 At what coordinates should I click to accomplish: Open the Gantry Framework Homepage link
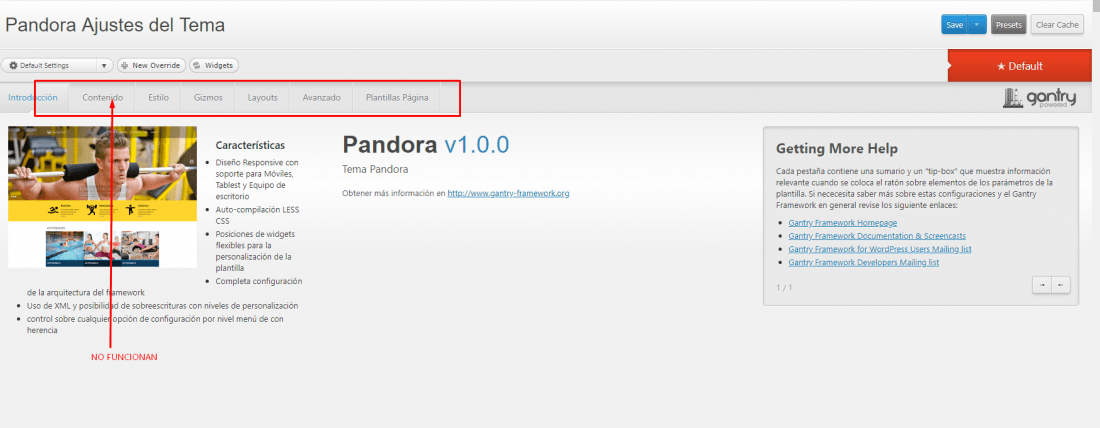843,222
